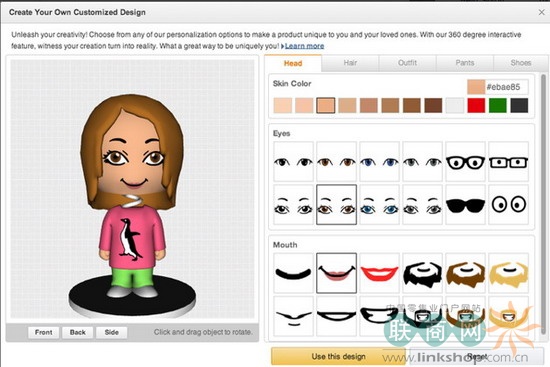Image resolution: width=550 pixels, height=367 pixels.
Task: Switch figure to Side view
Action: click(x=112, y=332)
